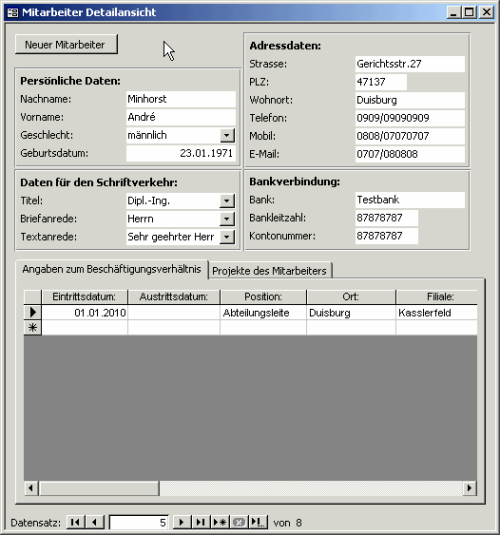
Task: Switch to the Projekte des Mitarbeiters tab
Action: pos(269,271)
